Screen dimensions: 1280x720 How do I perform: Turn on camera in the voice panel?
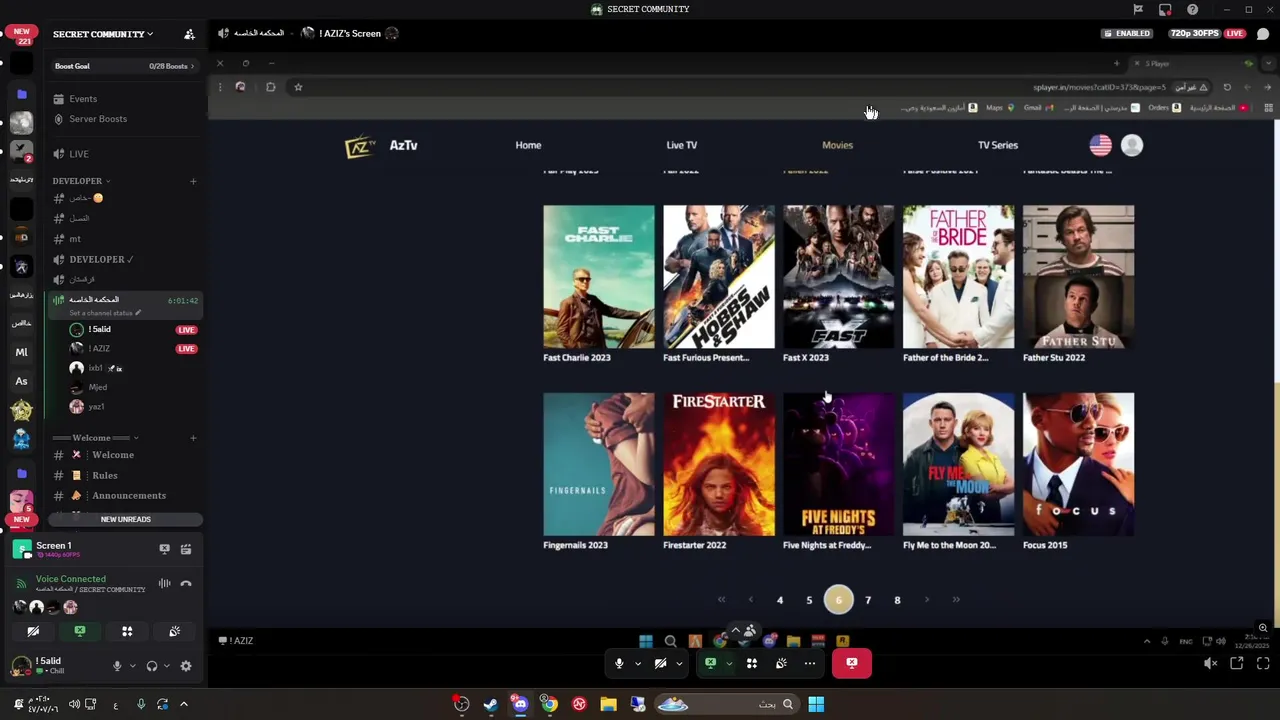click(x=33, y=631)
